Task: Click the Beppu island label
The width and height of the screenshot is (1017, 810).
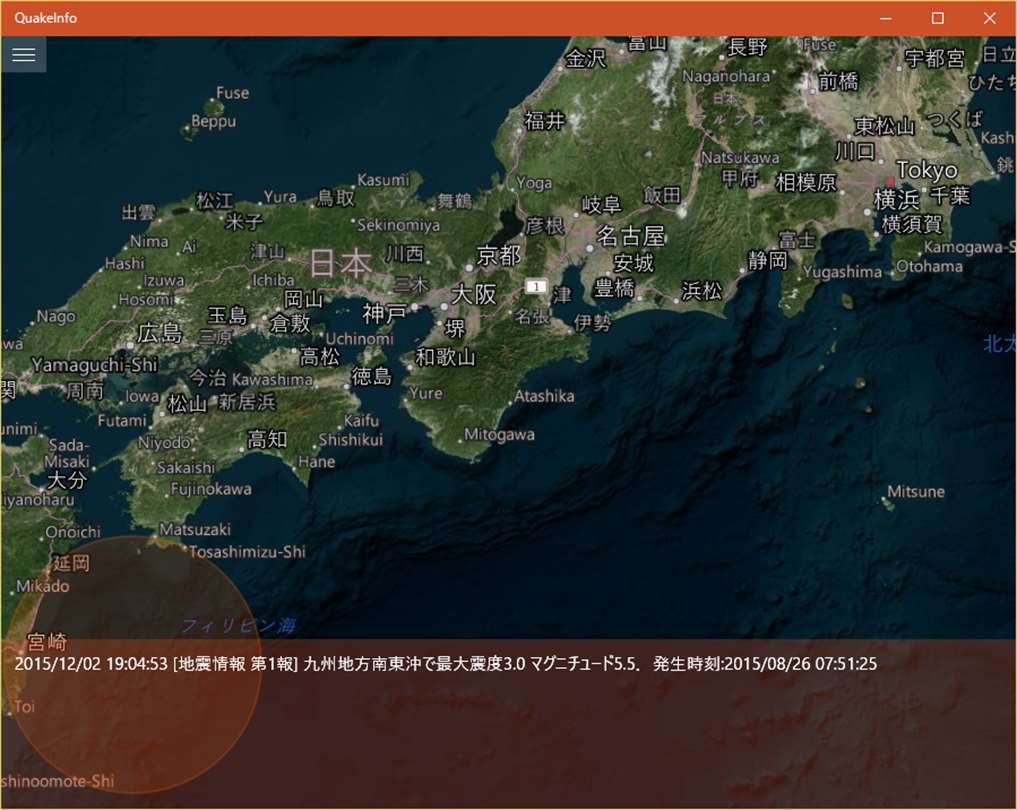Action: (x=213, y=121)
